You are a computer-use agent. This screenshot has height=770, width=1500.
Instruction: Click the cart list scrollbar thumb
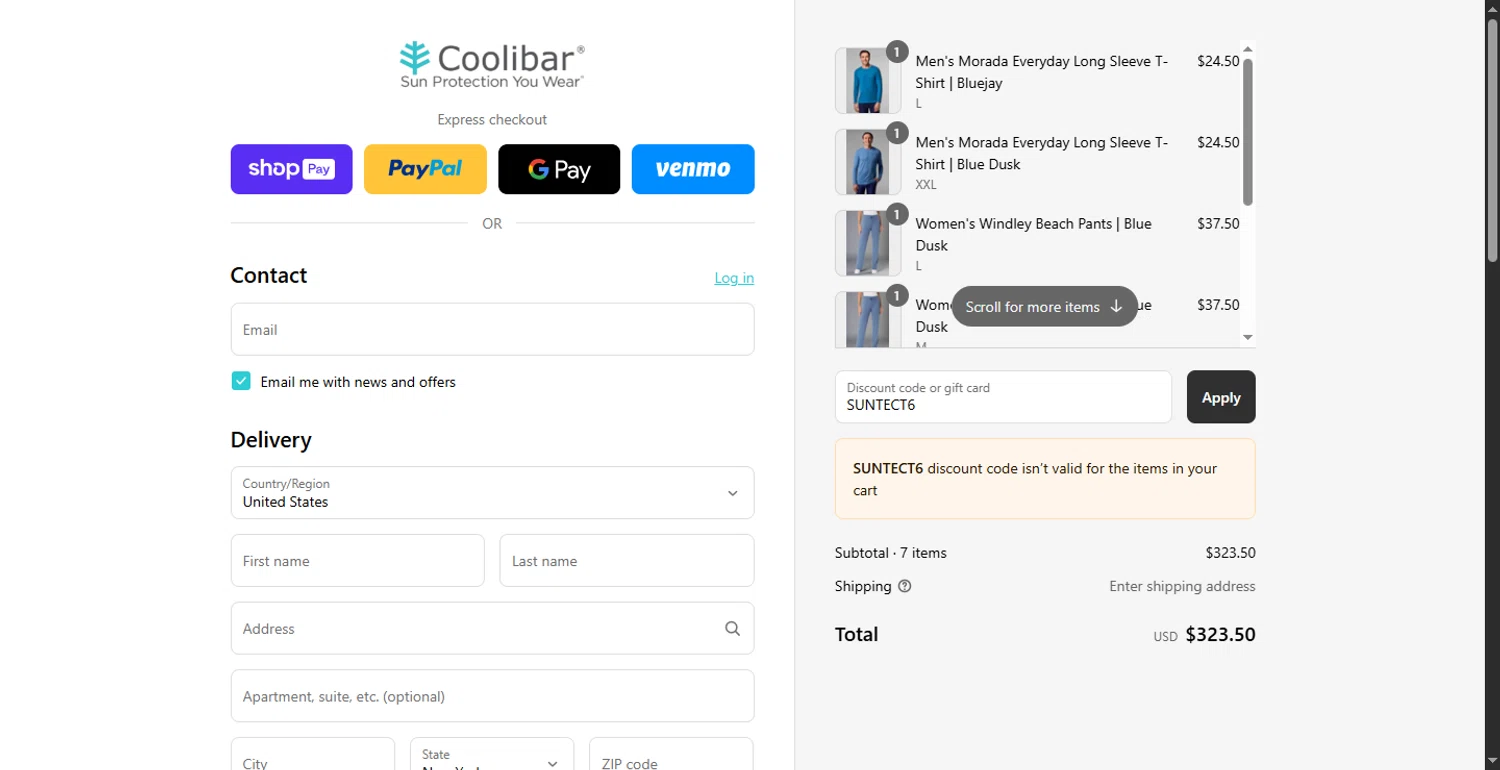[1248, 131]
